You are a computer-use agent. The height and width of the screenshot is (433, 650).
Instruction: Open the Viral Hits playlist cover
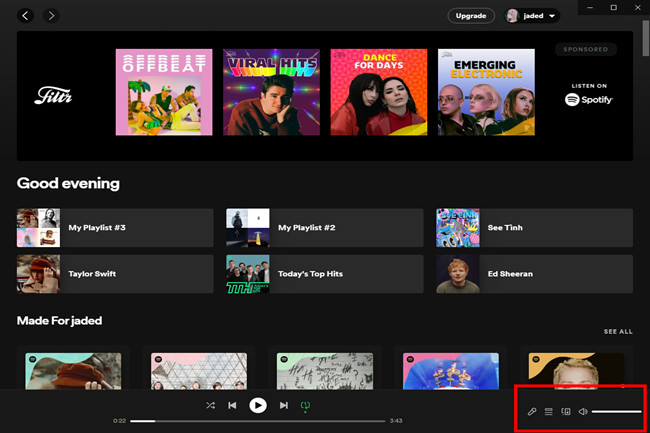click(272, 92)
